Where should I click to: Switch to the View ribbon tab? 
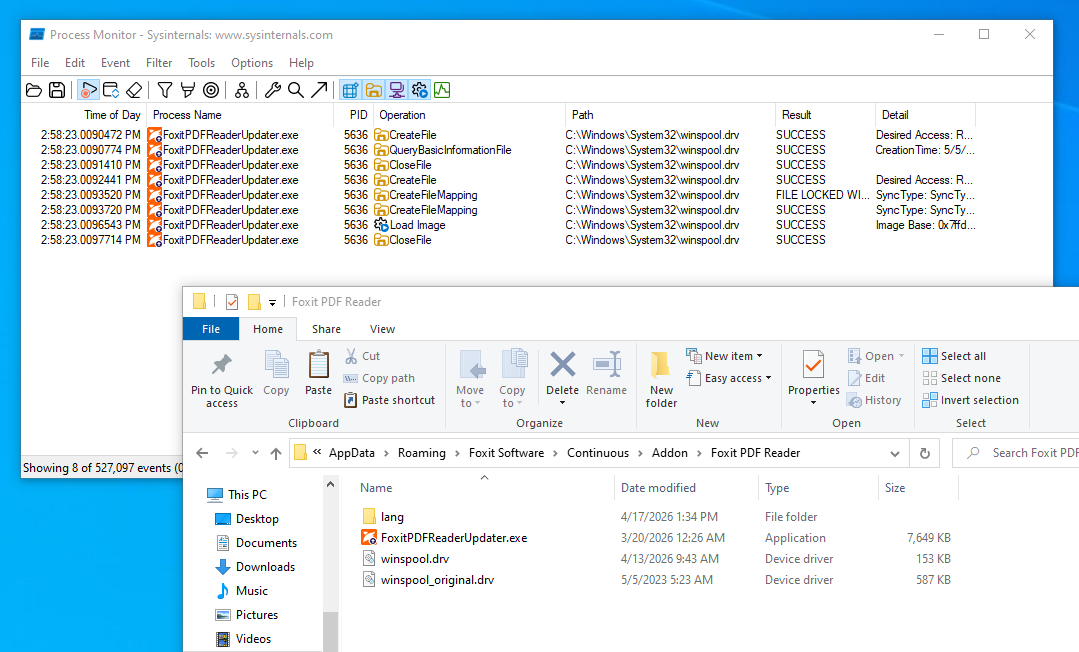(x=382, y=329)
